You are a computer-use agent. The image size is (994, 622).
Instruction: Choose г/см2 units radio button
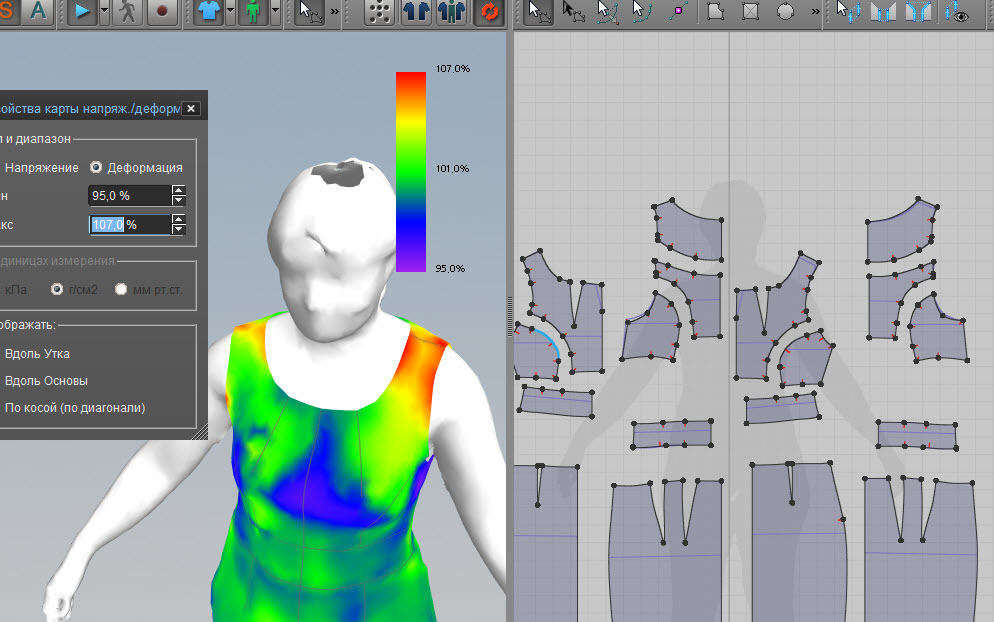tap(58, 289)
